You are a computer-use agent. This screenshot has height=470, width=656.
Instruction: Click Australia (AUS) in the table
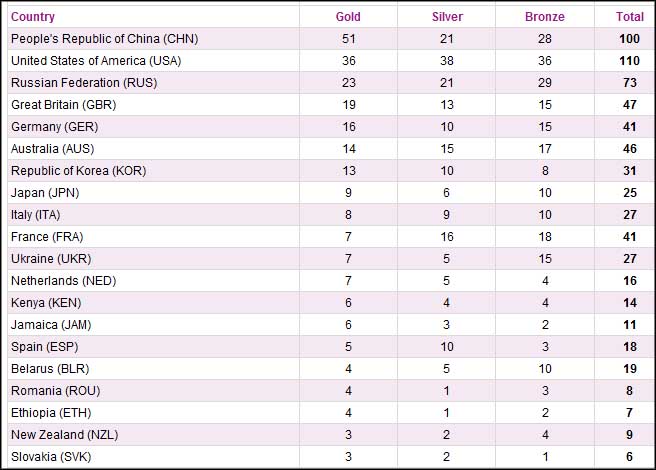[57, 149]
